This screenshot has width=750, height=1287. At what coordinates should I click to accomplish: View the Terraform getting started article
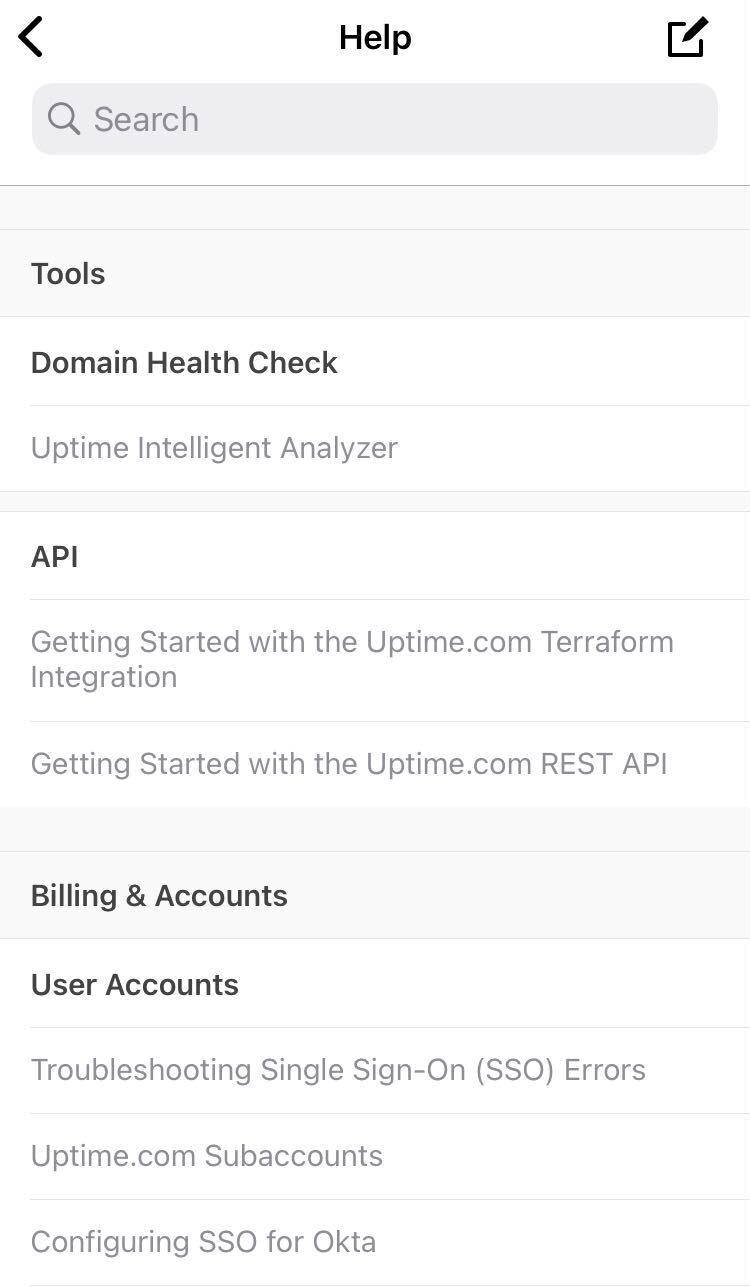pos(375,660)
